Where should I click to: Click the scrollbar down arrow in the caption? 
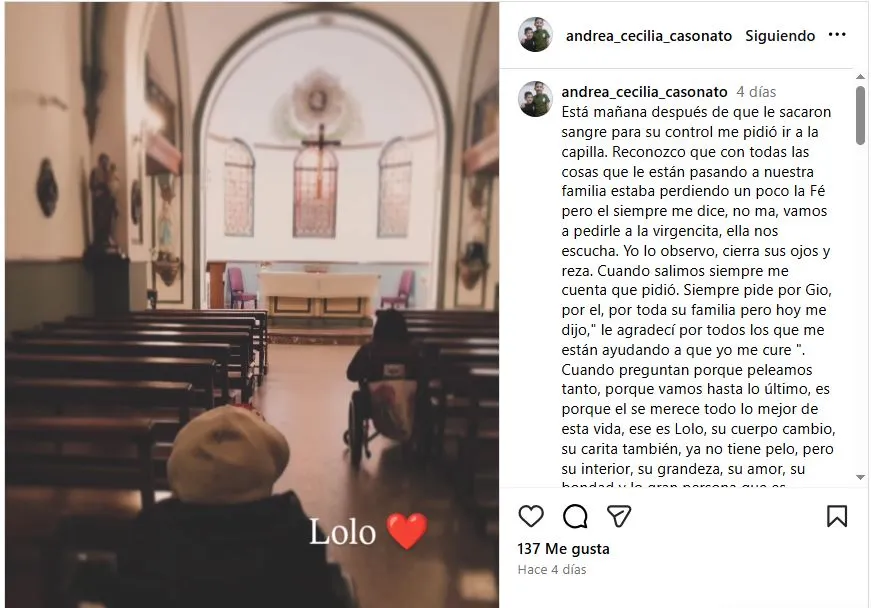860,477
